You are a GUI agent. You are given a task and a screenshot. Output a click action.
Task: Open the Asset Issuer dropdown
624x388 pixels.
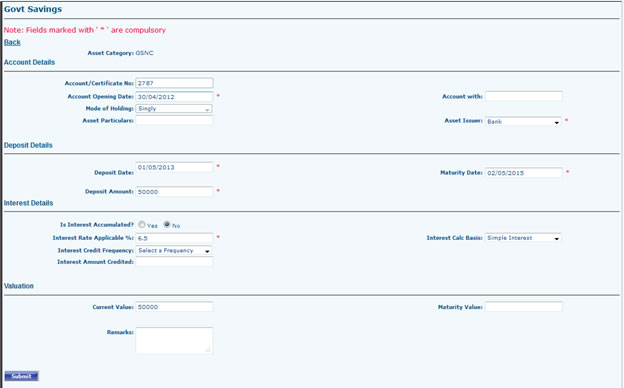point(523,121)
